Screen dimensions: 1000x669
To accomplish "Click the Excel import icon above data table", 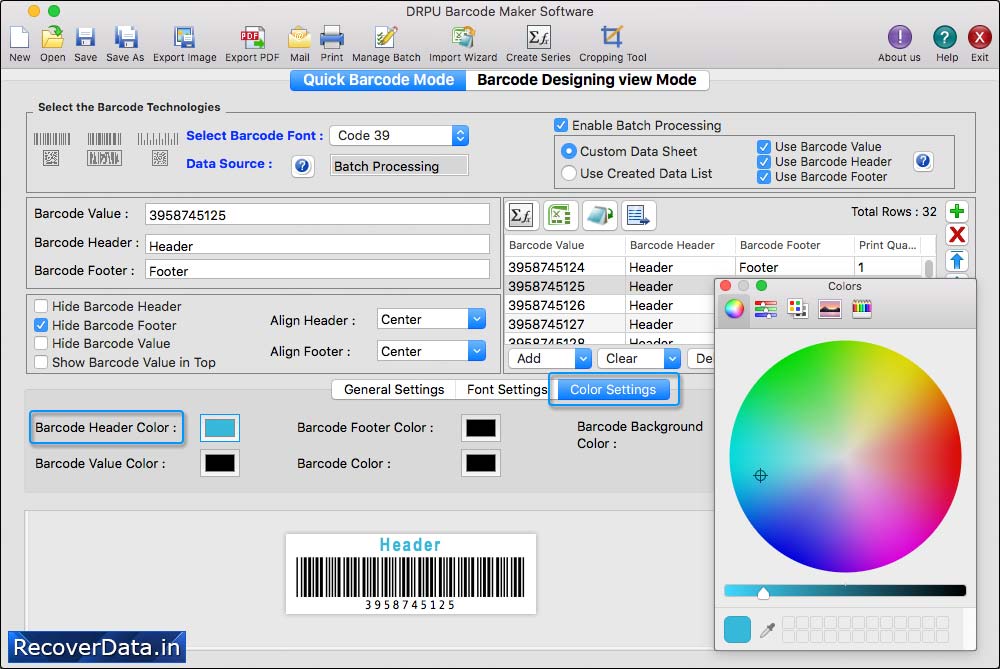I will 561,216.
